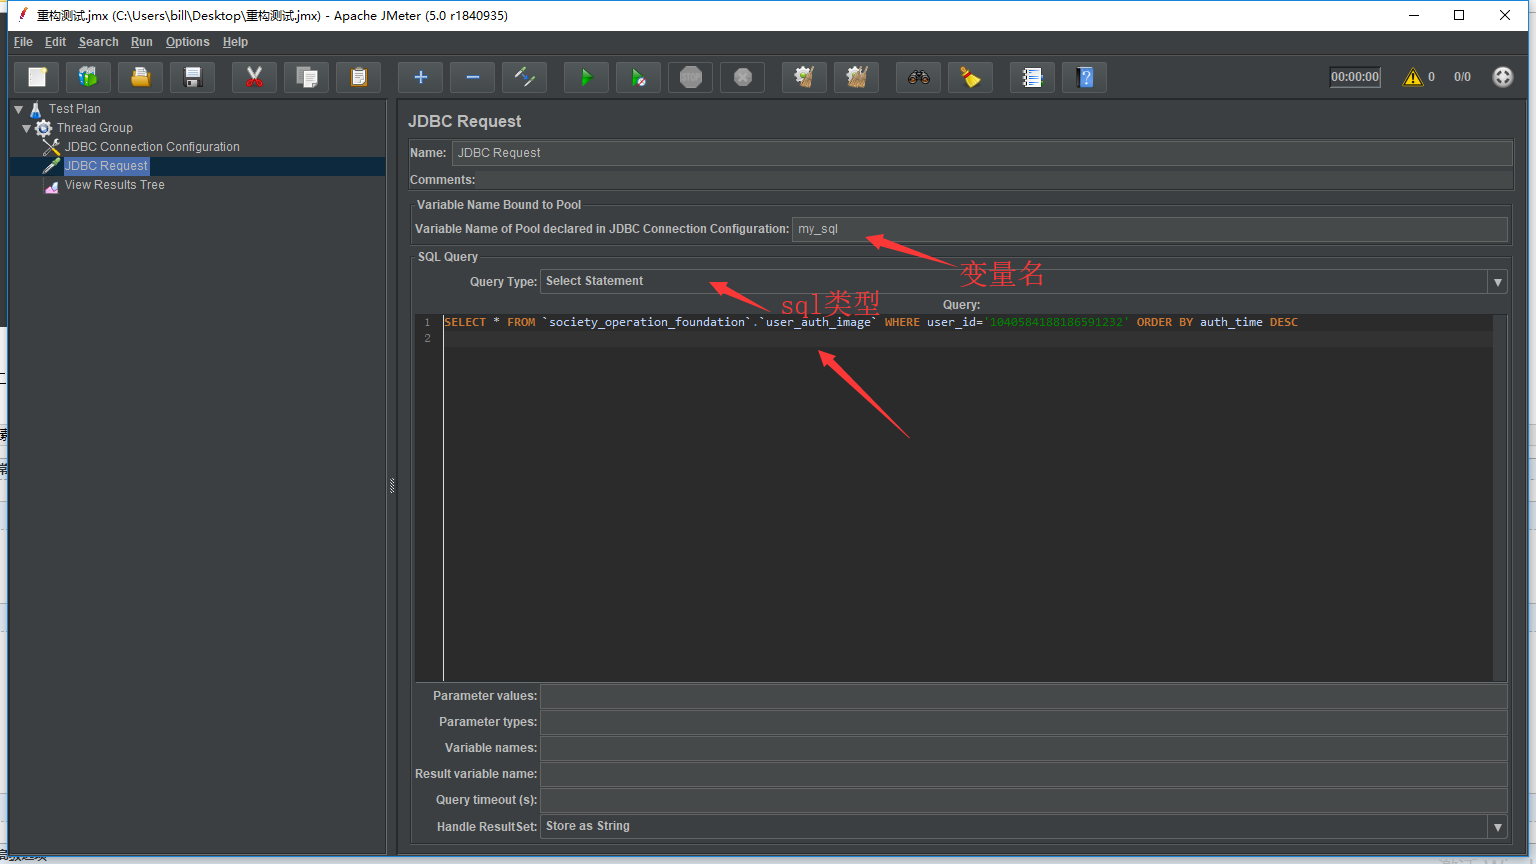Open Search with binoculars icon
Image resolution: width=1536 pixels, height=864 pixels.
pyautogui.click(x=919, y=77)
